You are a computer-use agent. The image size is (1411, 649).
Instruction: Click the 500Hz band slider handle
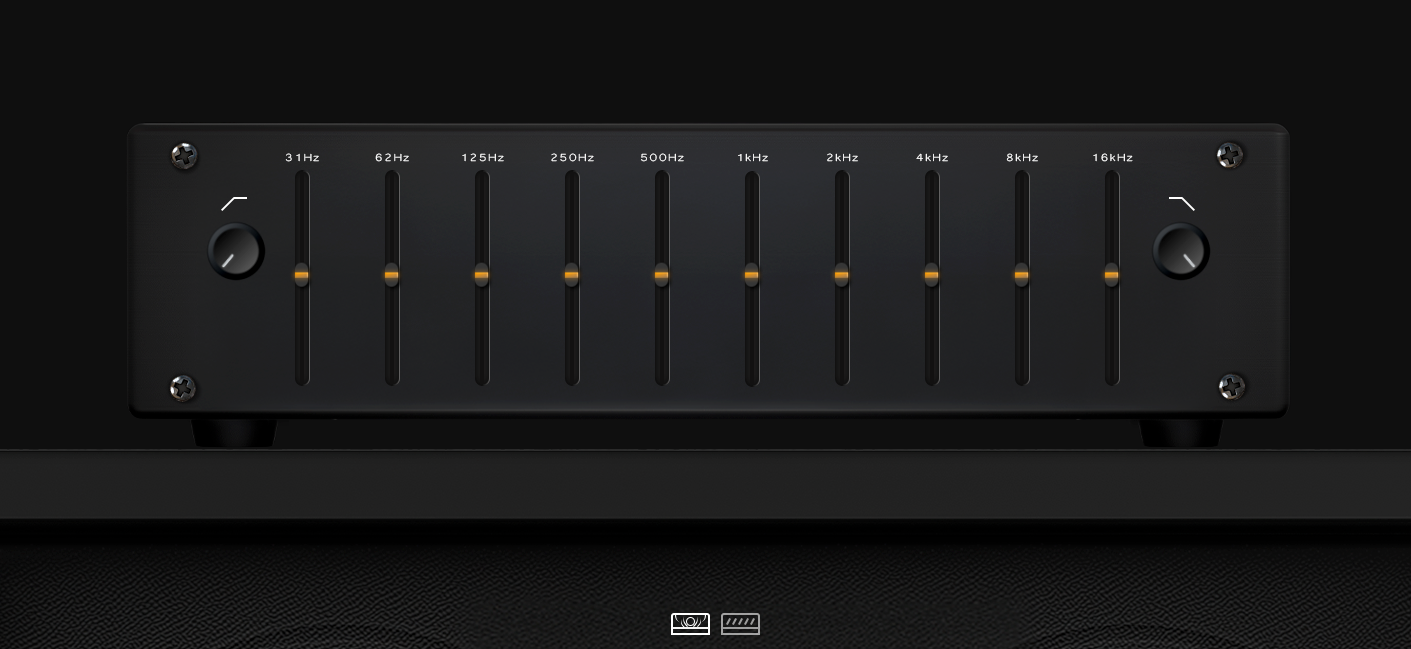click(x=661, y=275)
